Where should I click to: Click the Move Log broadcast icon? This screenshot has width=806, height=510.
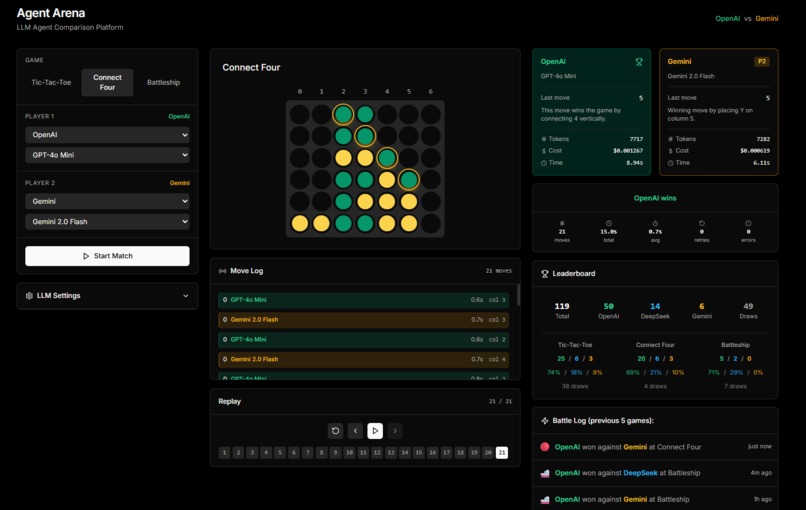click(223, 271)
